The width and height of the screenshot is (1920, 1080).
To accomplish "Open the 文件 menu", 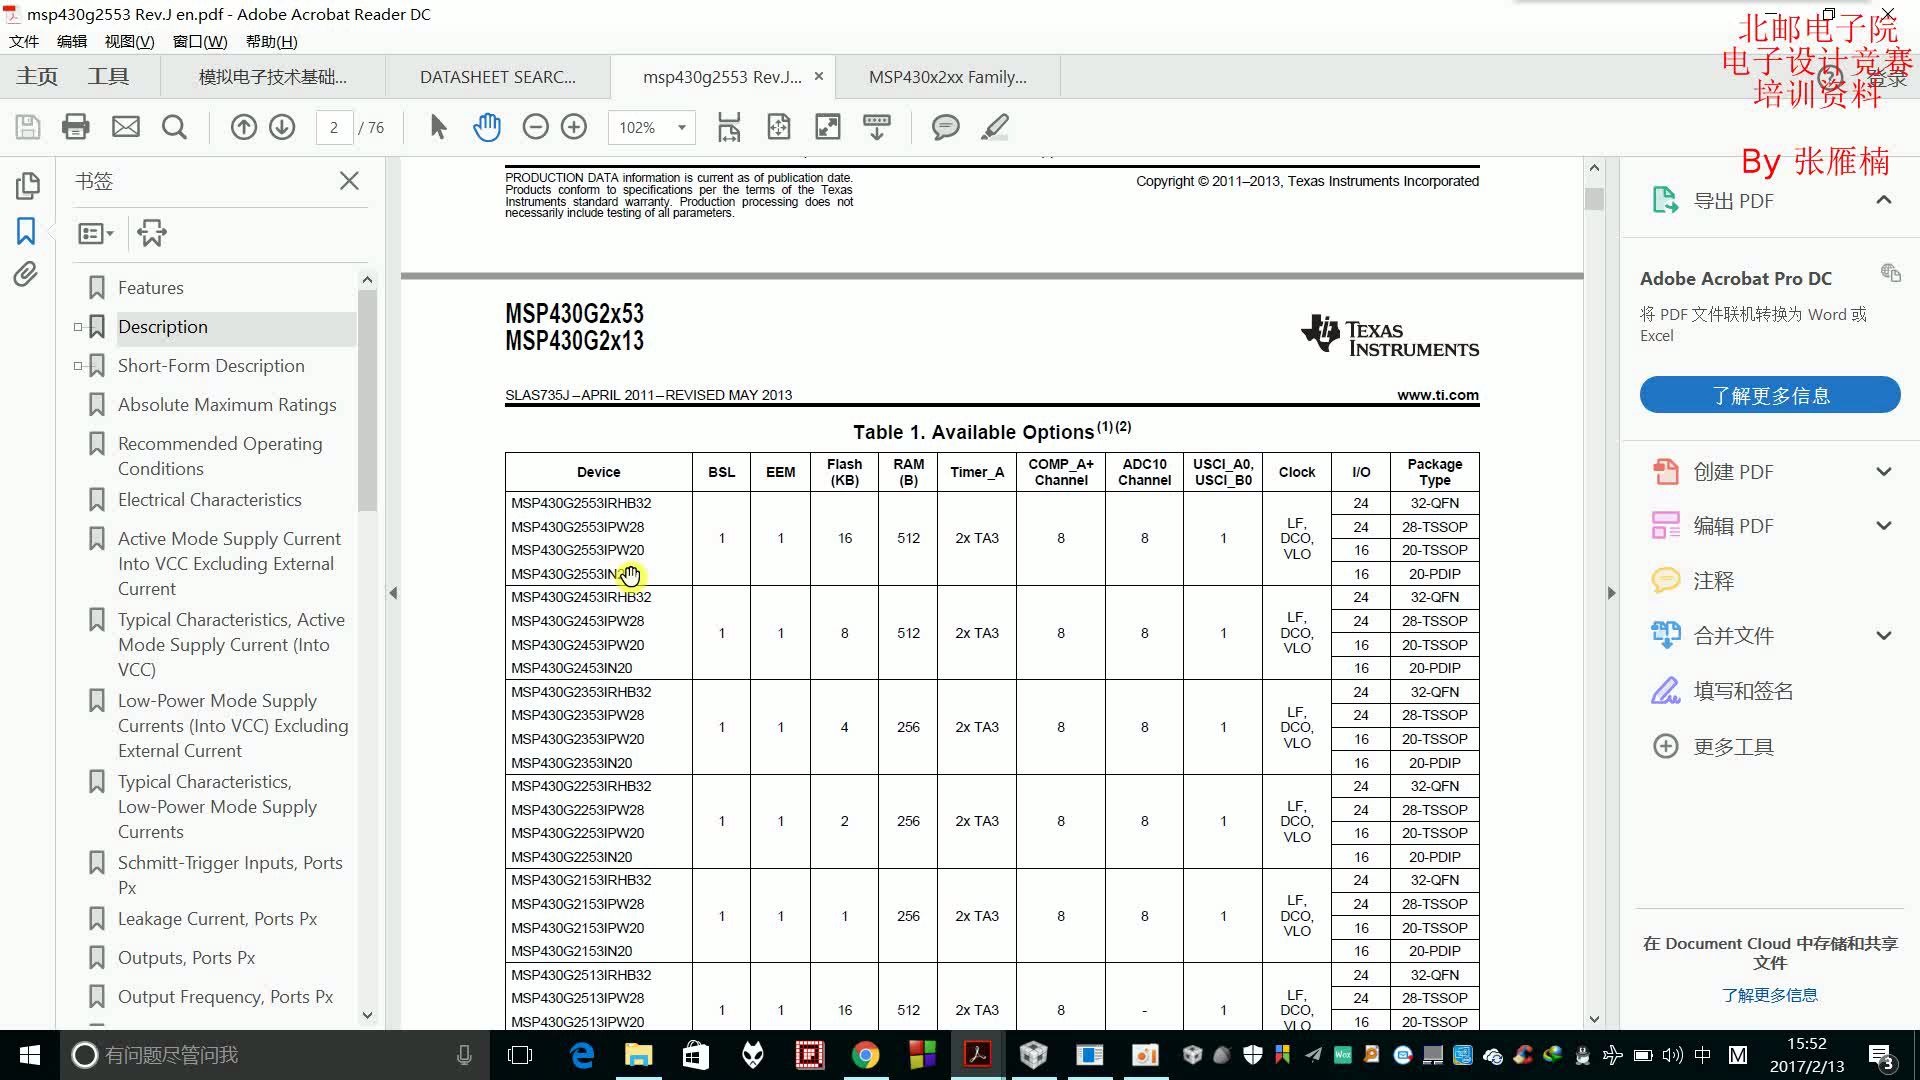I will [24, 41].
